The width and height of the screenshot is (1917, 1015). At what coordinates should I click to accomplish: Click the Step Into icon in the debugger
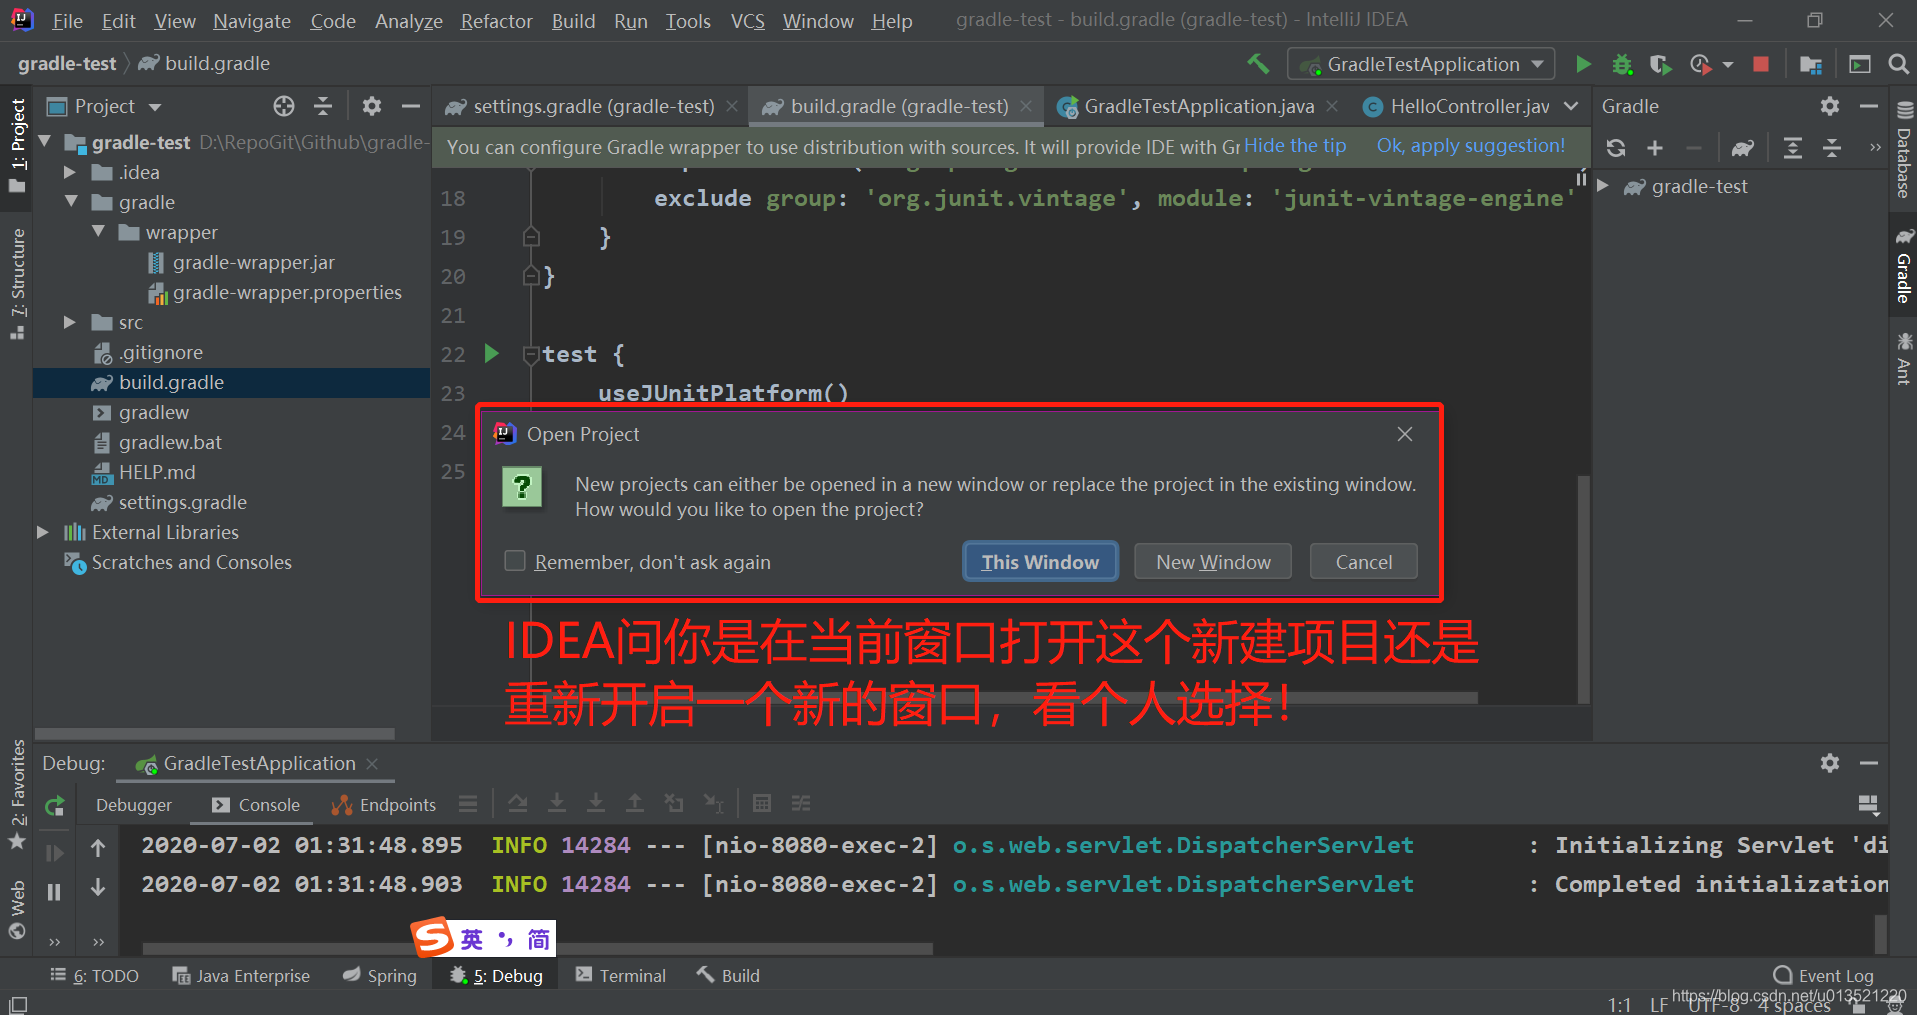tap(557, 803)
